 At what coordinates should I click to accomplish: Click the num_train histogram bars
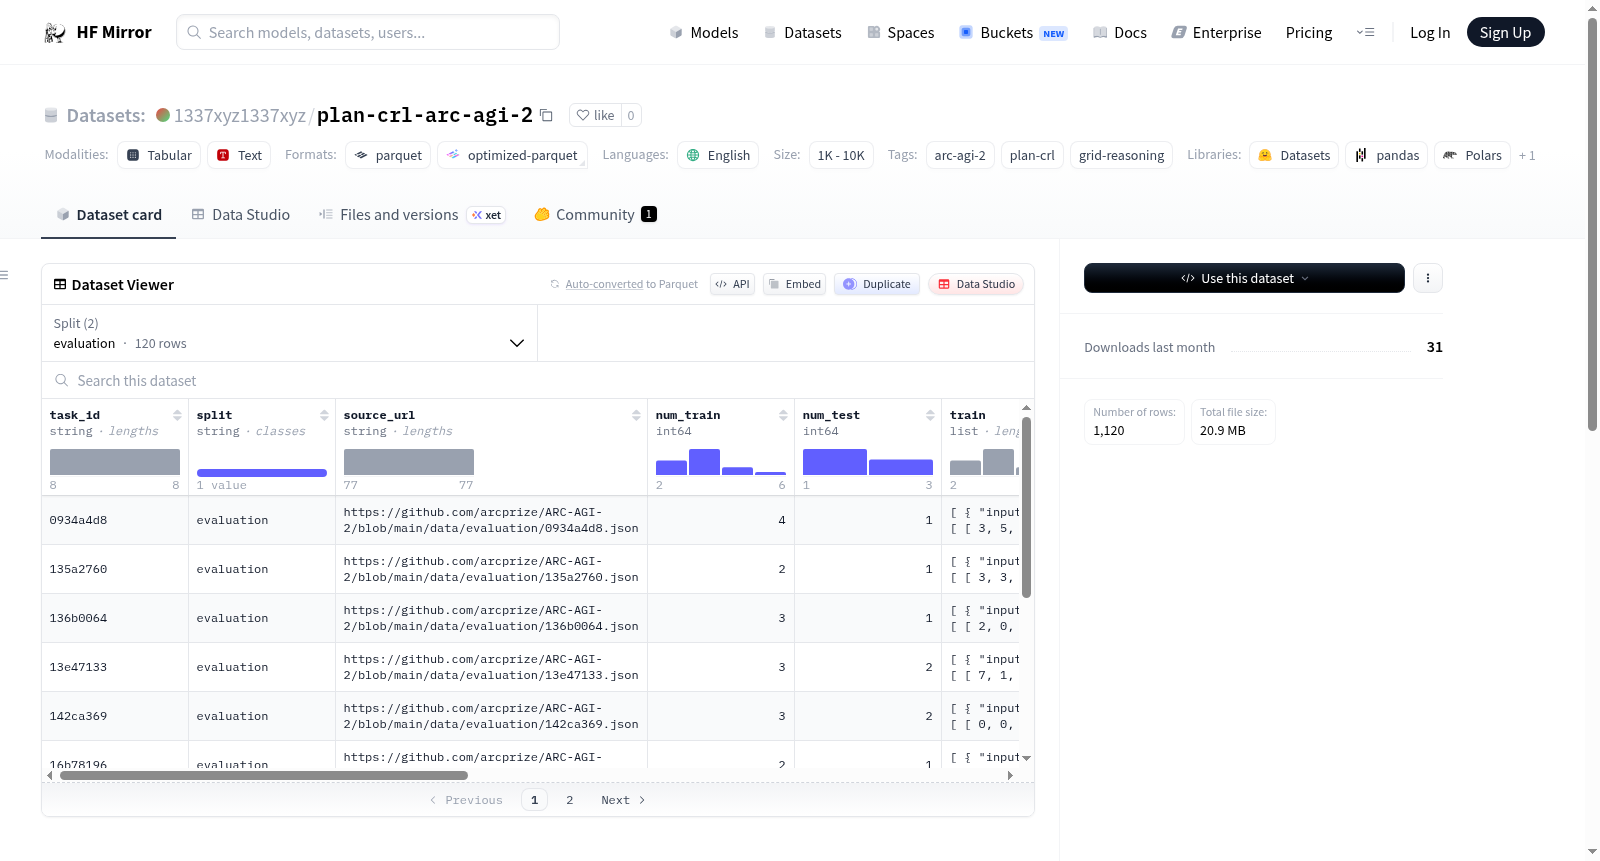tap(721, 462)
